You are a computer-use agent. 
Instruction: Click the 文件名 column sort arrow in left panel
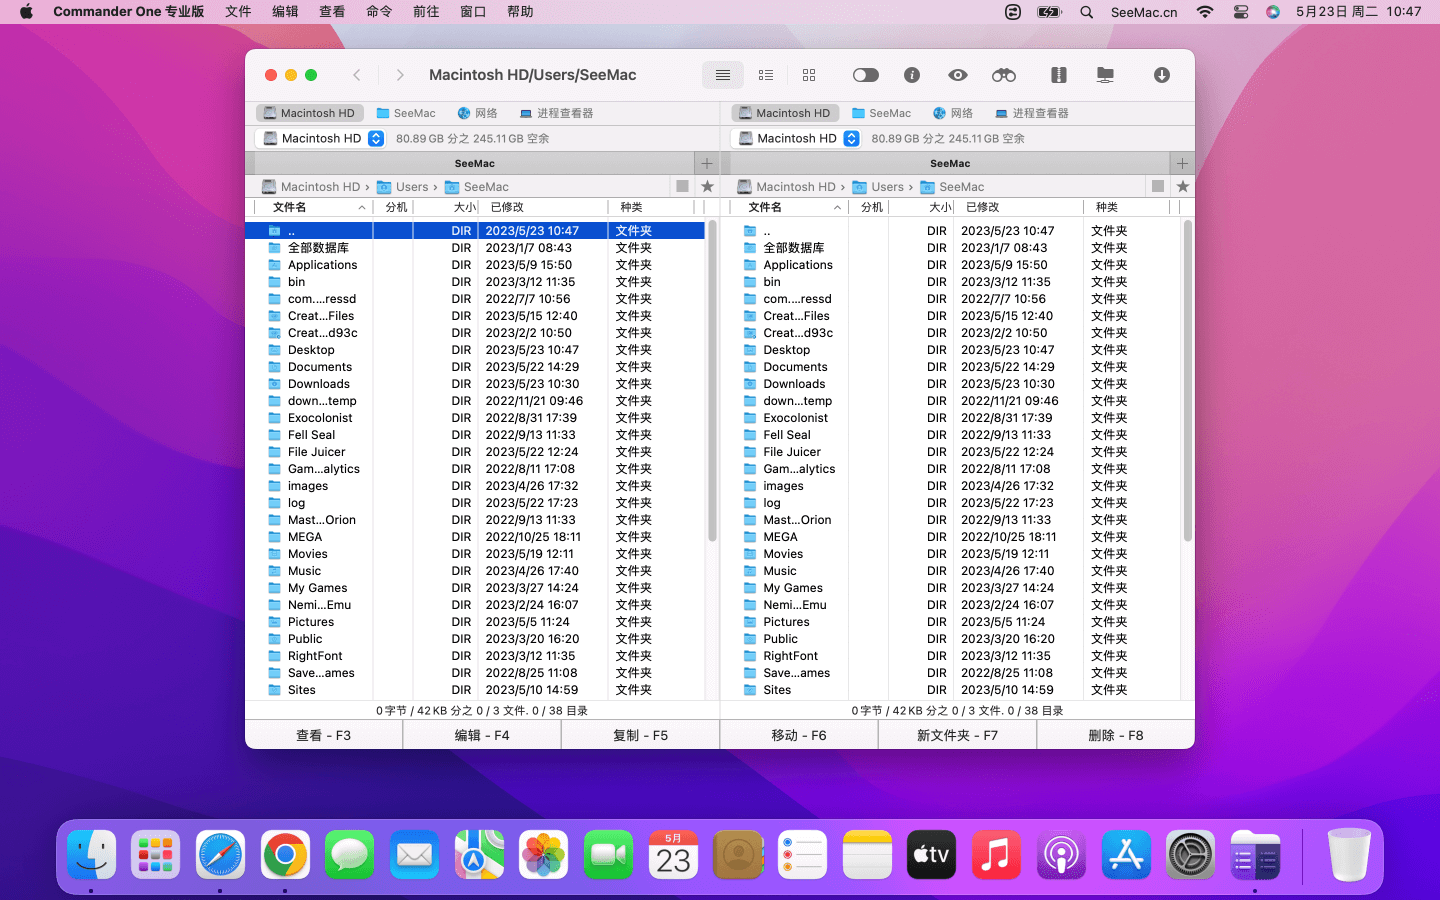pyautogui.click(x=361, y=208)
